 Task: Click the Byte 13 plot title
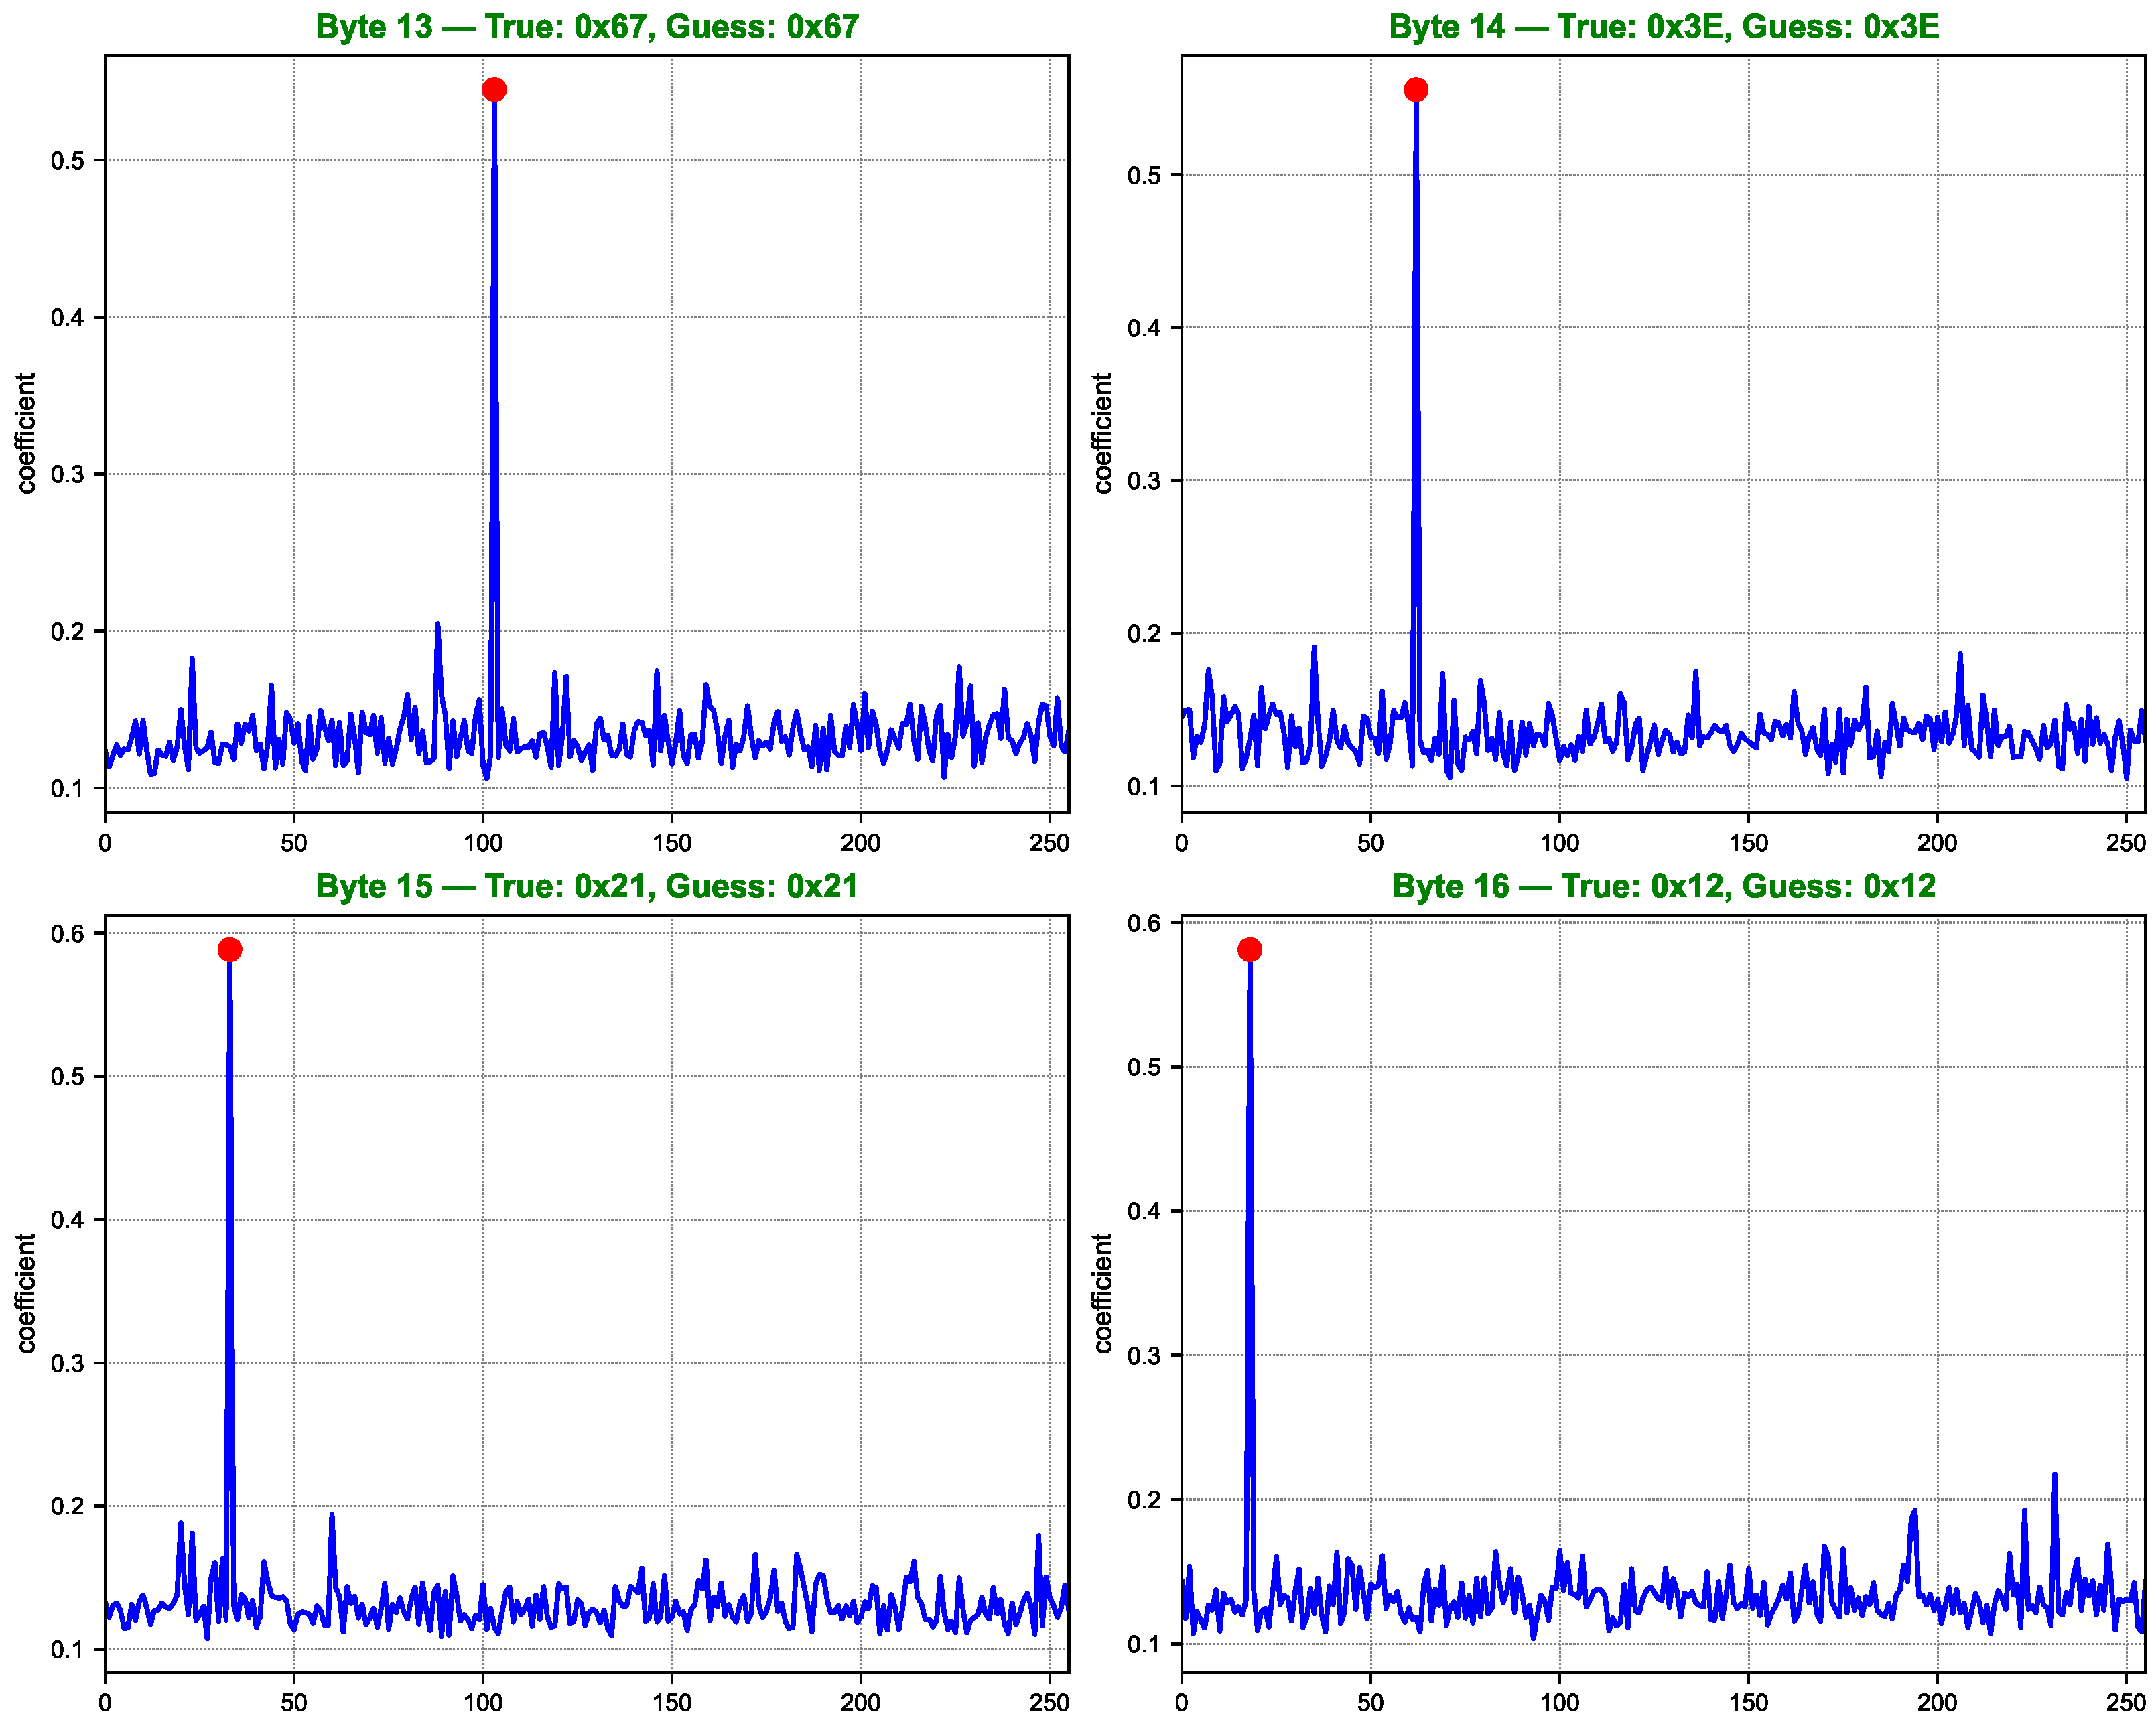pos(587,26)
